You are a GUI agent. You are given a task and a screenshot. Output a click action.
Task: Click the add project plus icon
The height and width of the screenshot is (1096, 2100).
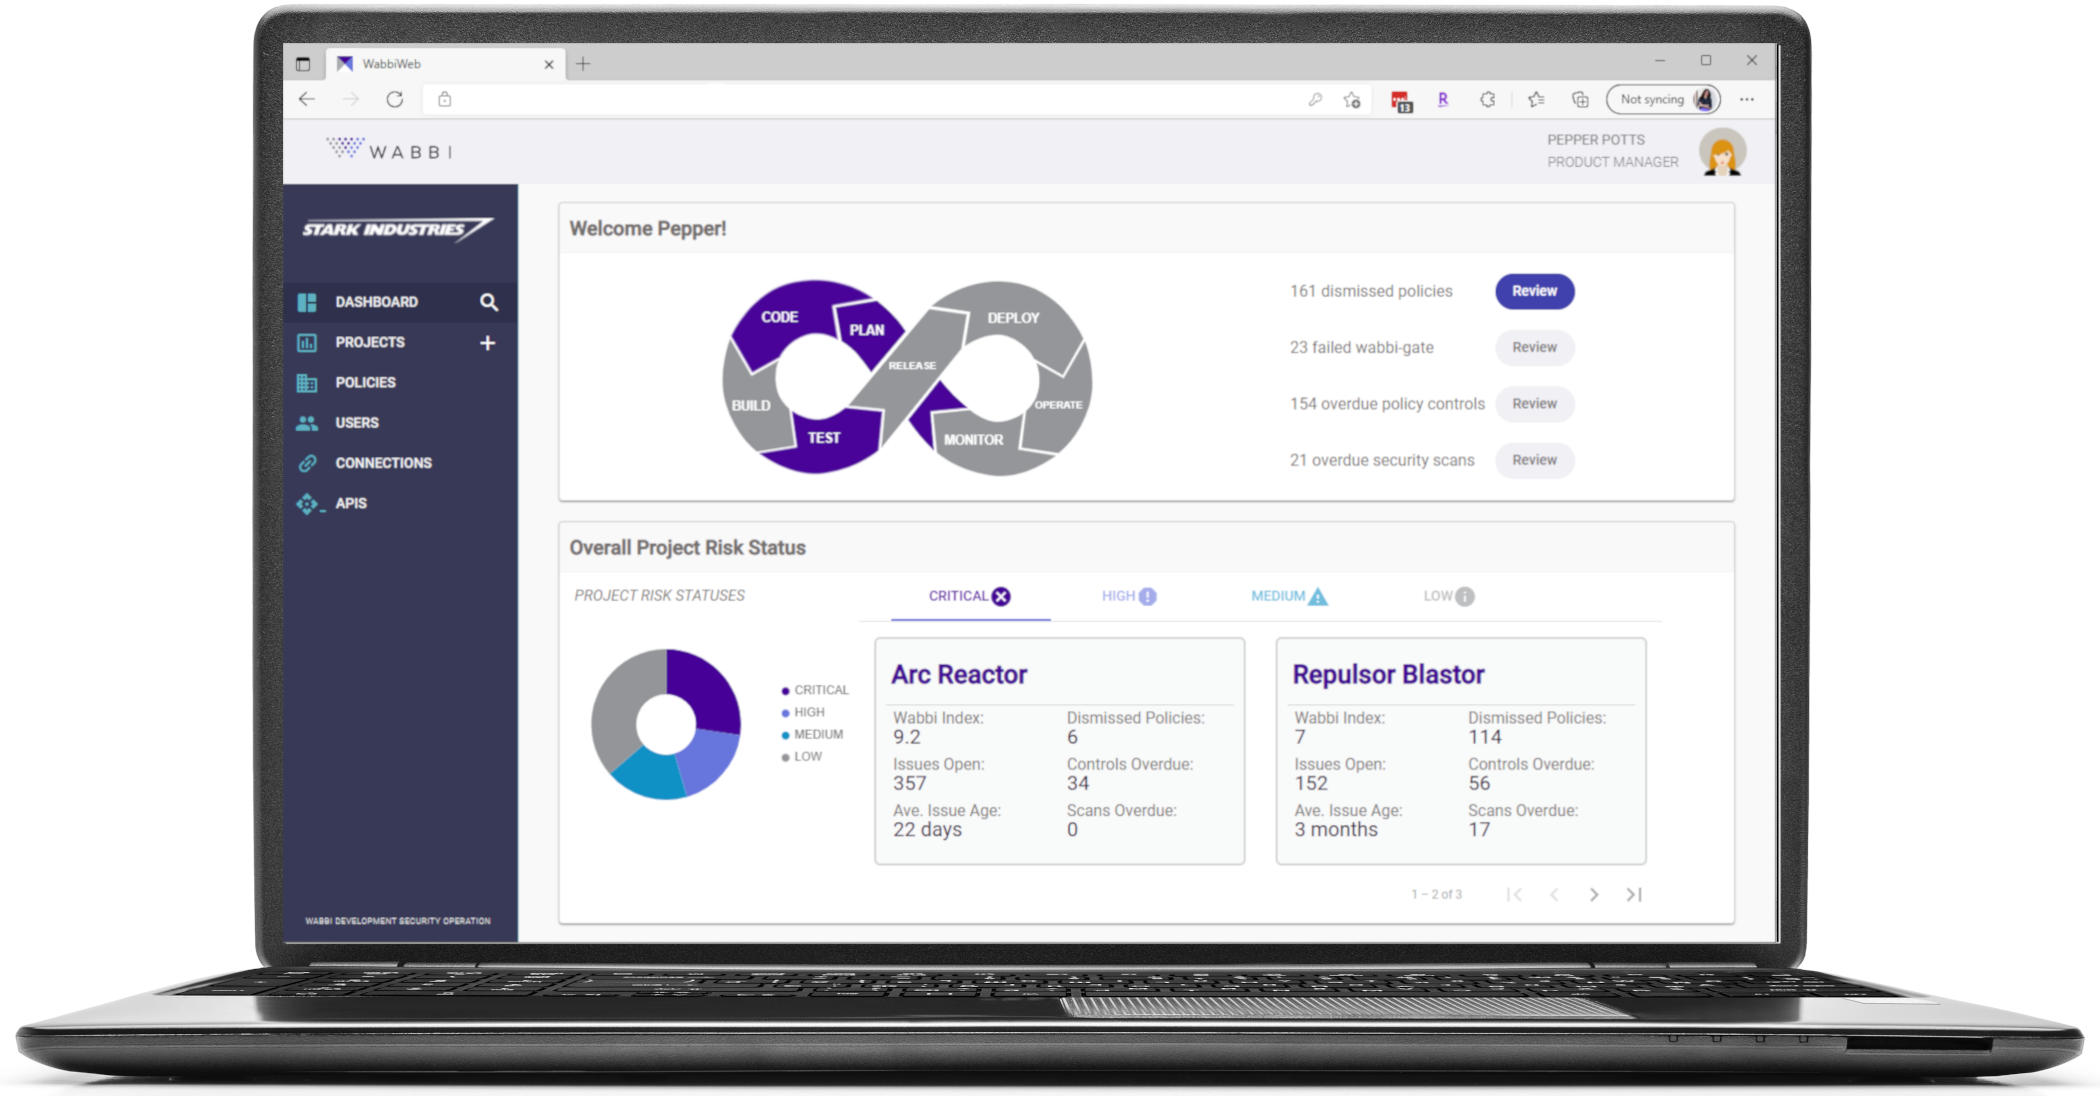point(492,343)
